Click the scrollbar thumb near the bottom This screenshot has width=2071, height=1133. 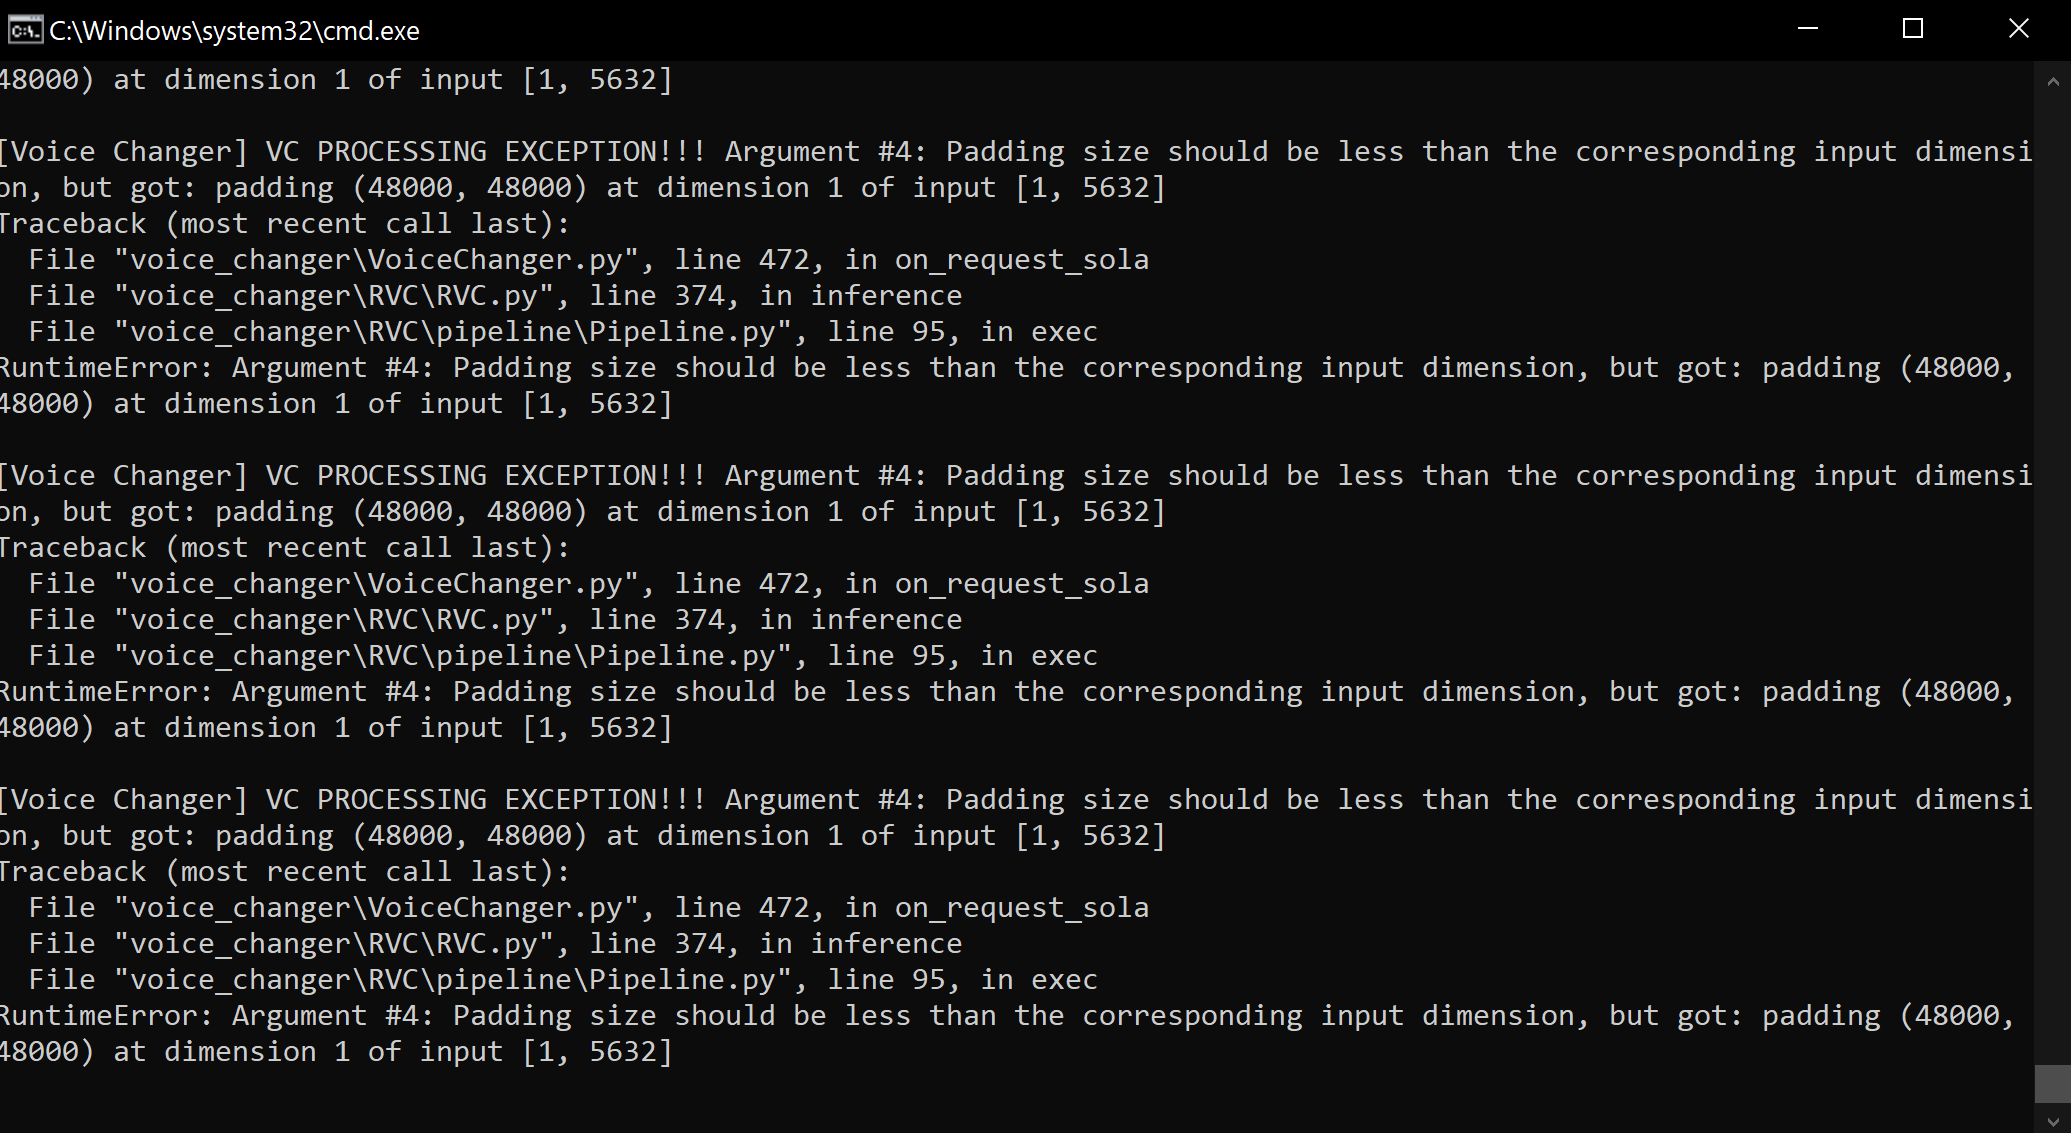pos(2053,1080)
